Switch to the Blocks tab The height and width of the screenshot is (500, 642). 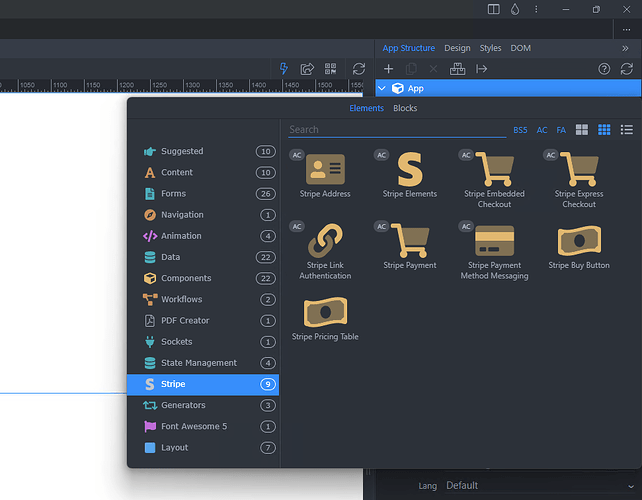coord(405,108)
